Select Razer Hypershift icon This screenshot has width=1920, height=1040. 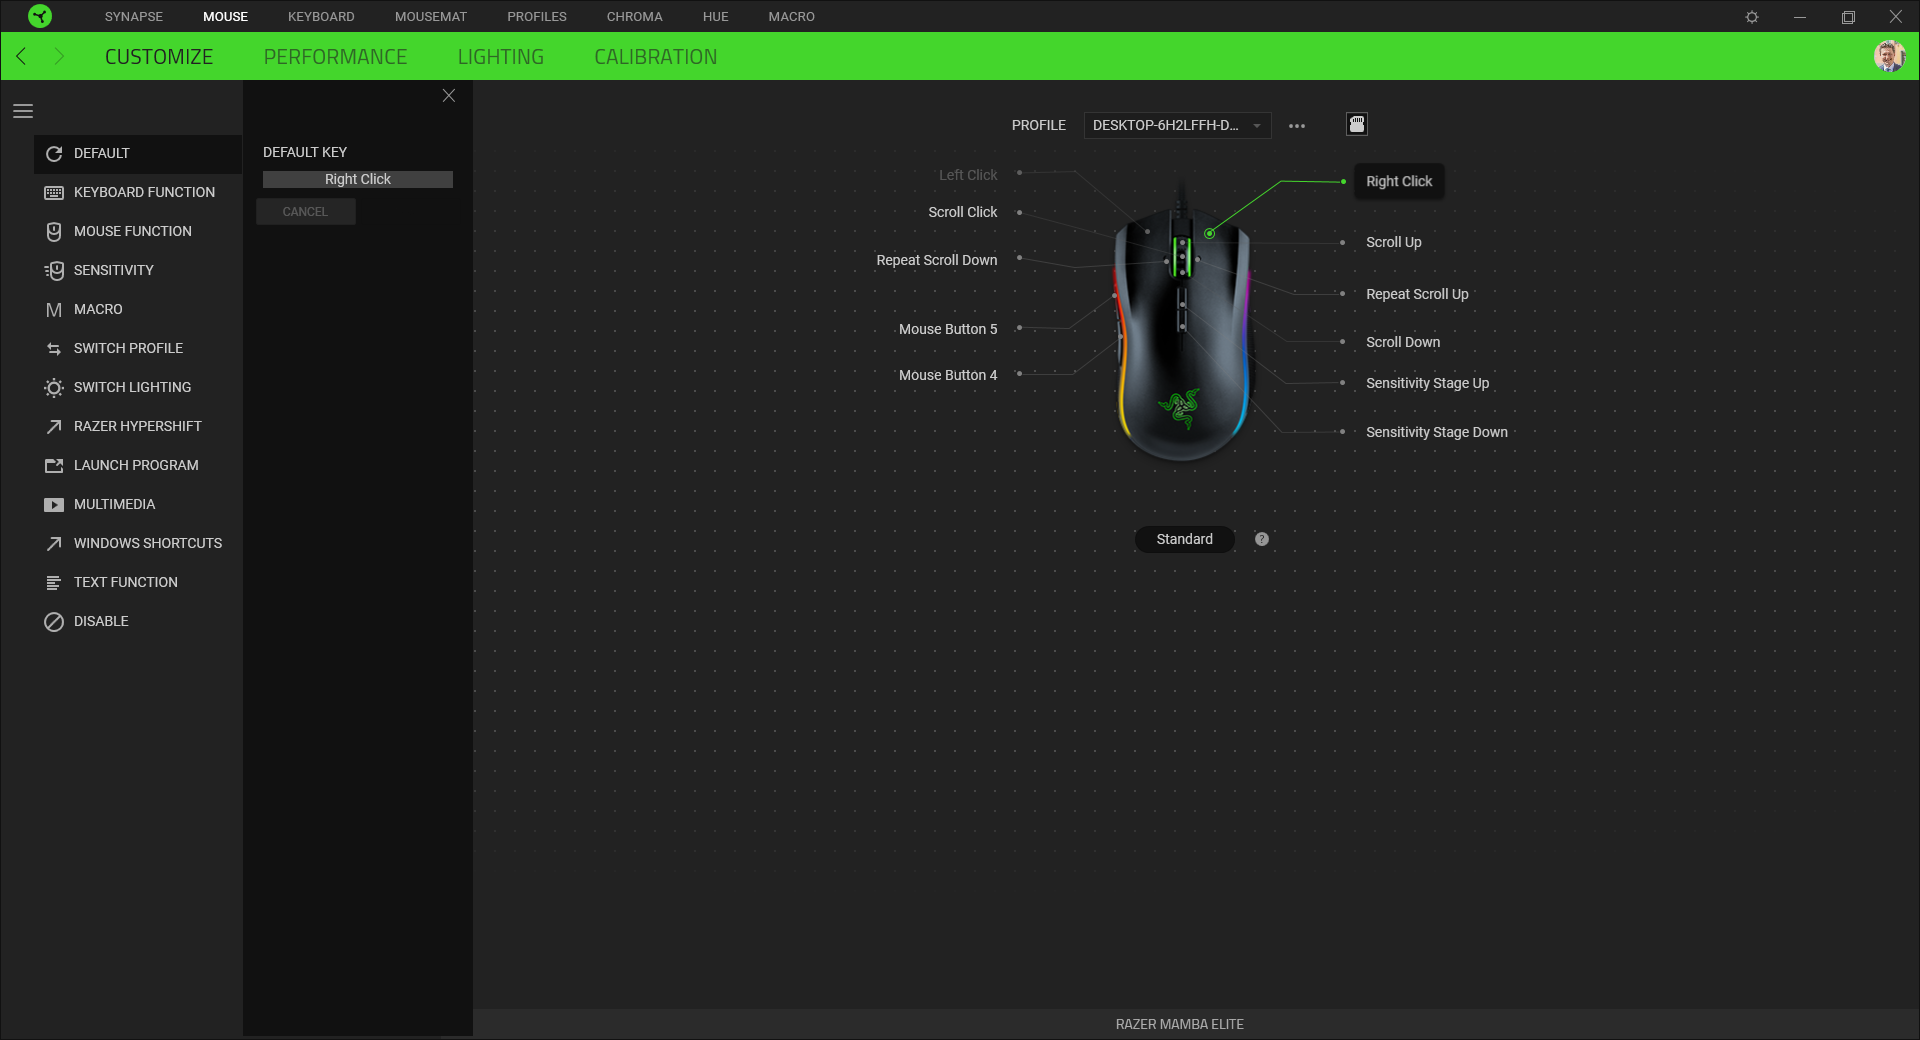[54, 427]
